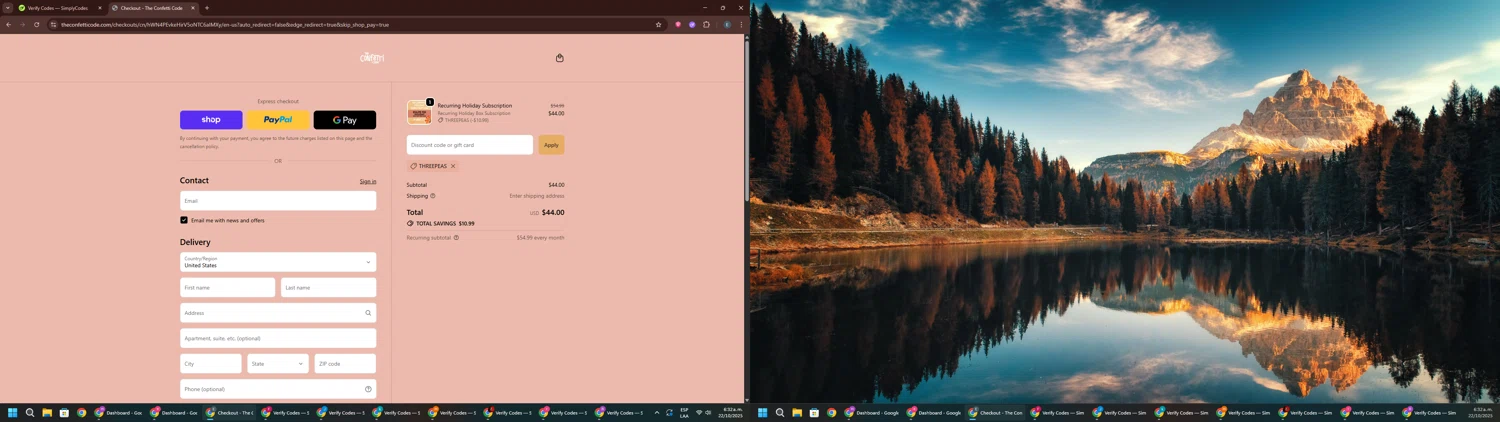Open the Chrome extensions puzzle icon
This screenshot has width=1500, height=422.
[706, 24]
